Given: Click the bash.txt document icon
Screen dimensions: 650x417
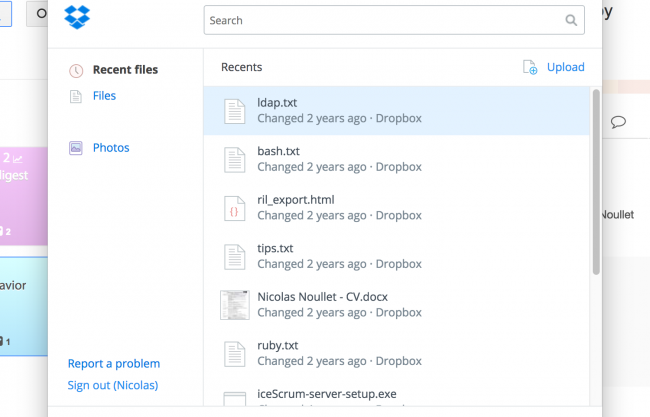Looking at the screenshot, I should coord(234,159).
